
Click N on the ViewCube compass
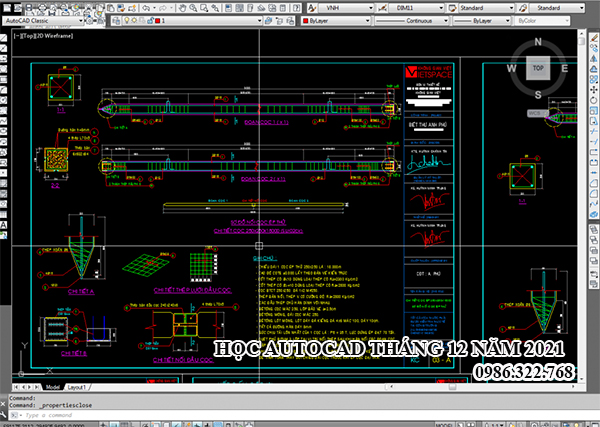(538, 42)
